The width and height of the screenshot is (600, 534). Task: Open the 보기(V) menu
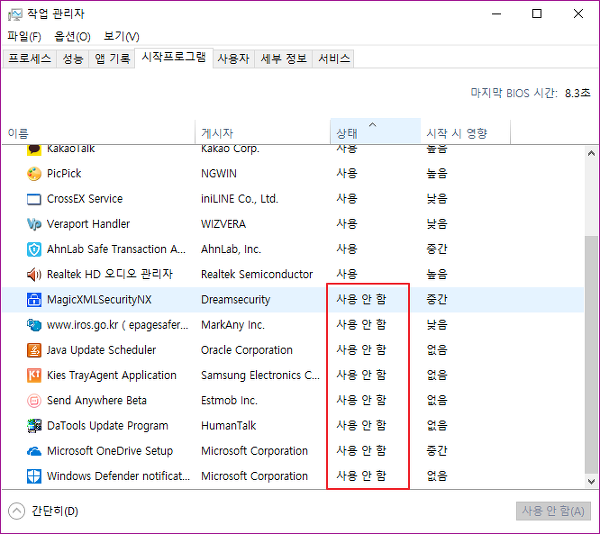(121, 37)
